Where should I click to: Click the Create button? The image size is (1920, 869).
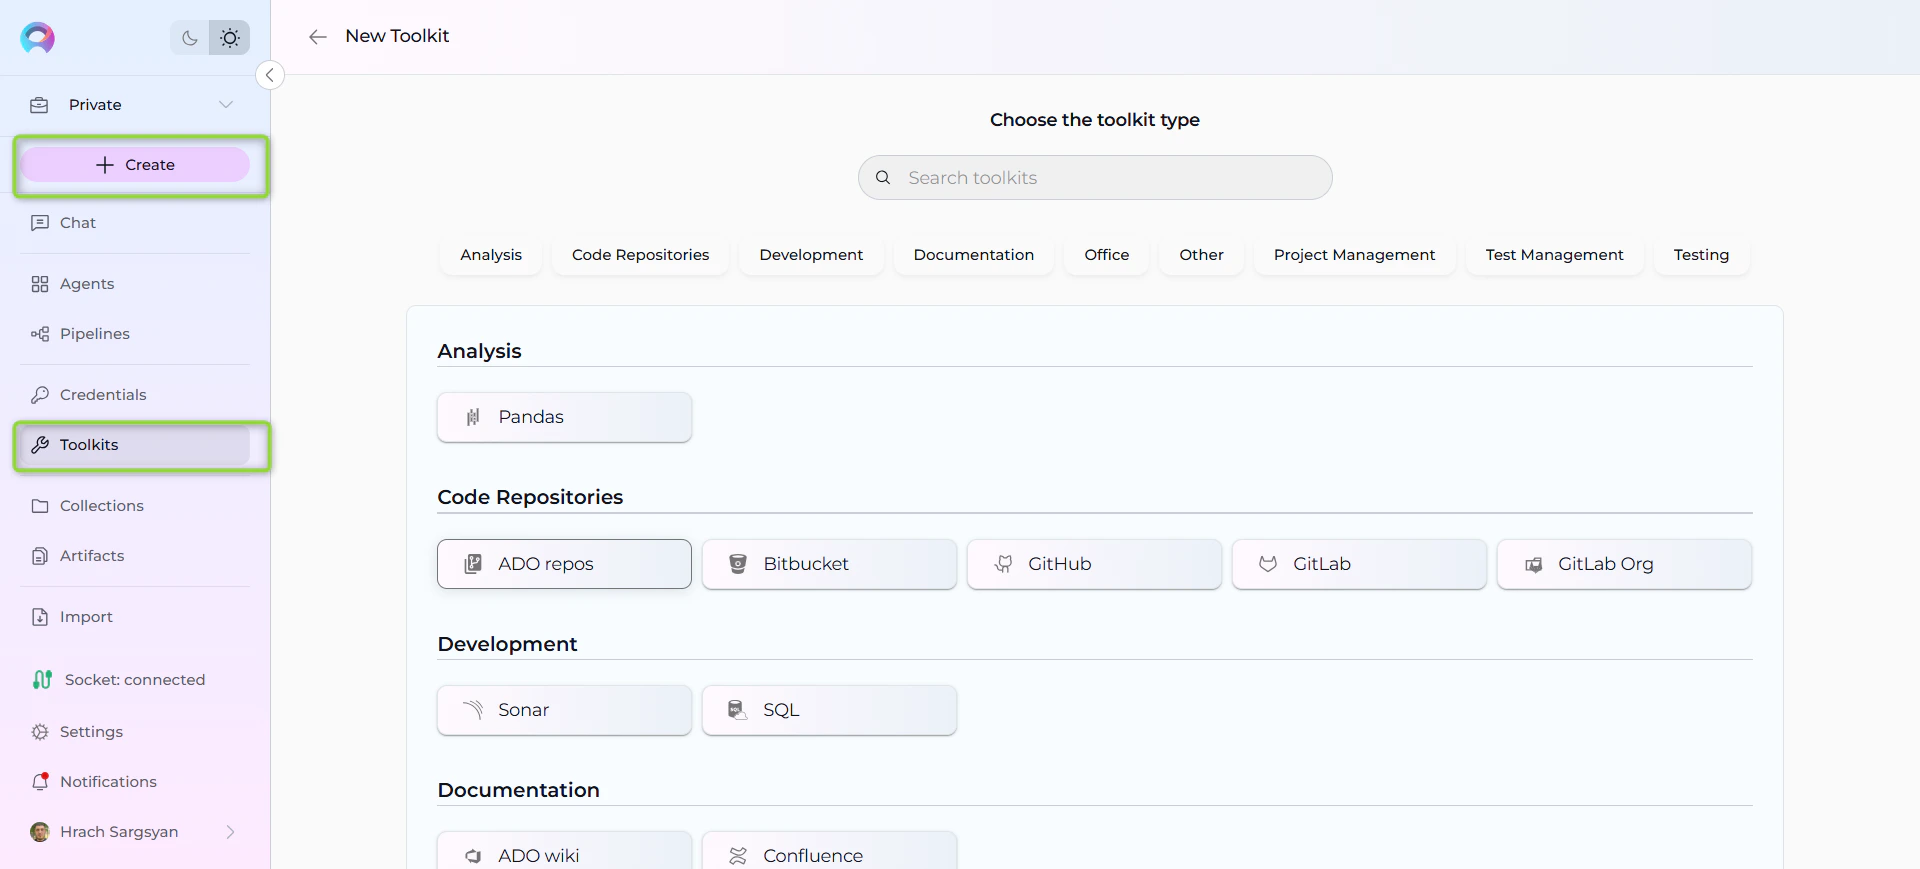point(135,165)
